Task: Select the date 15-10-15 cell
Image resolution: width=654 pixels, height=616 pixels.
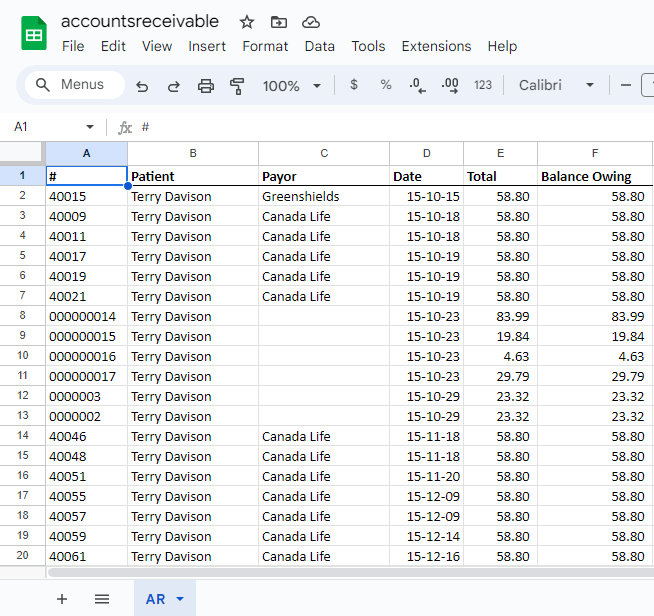Action: click(426, 196)
